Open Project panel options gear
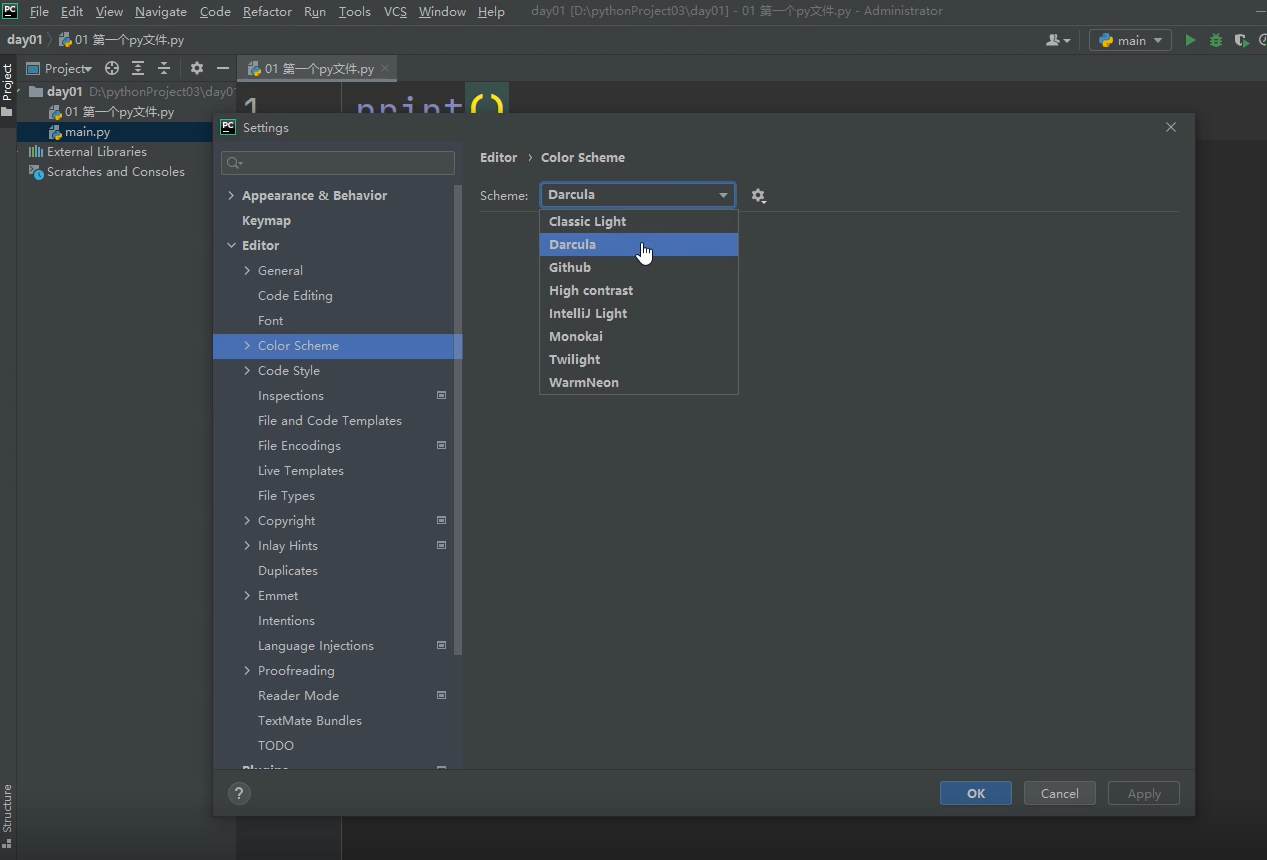The image size is (1267, 860). coord(197,68)
